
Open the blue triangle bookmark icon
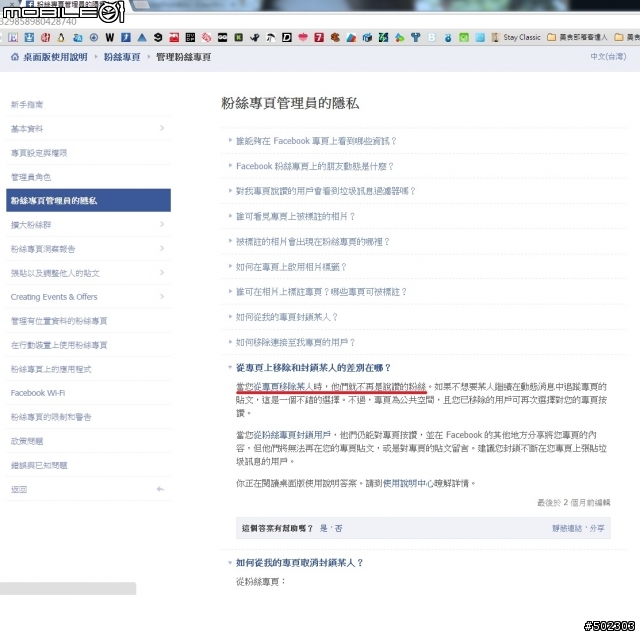click(x=142, y=38)
